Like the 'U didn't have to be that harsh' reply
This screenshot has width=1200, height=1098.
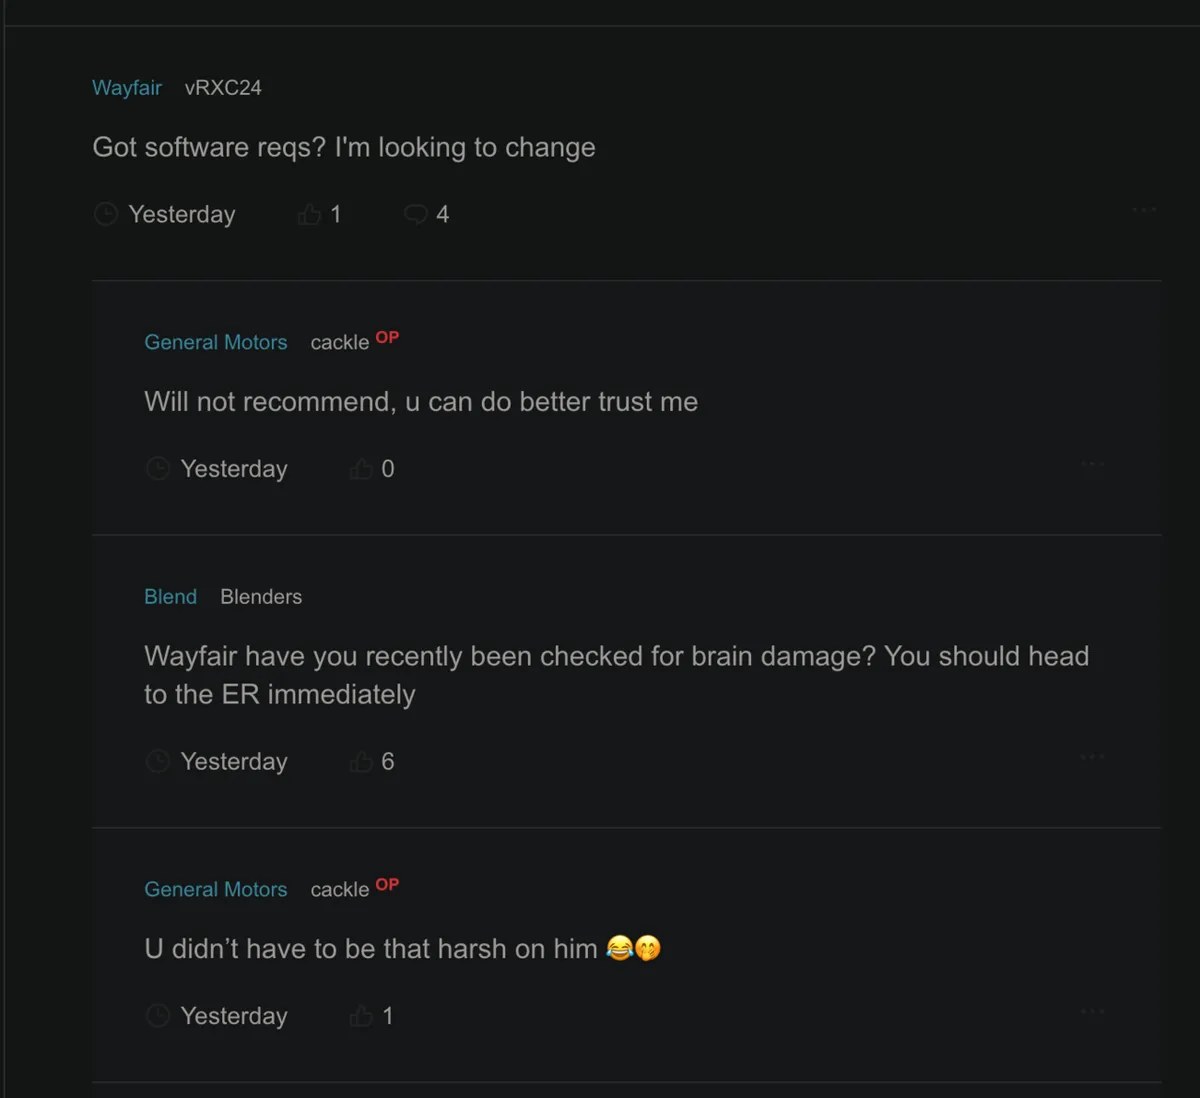pos(361,1017)
